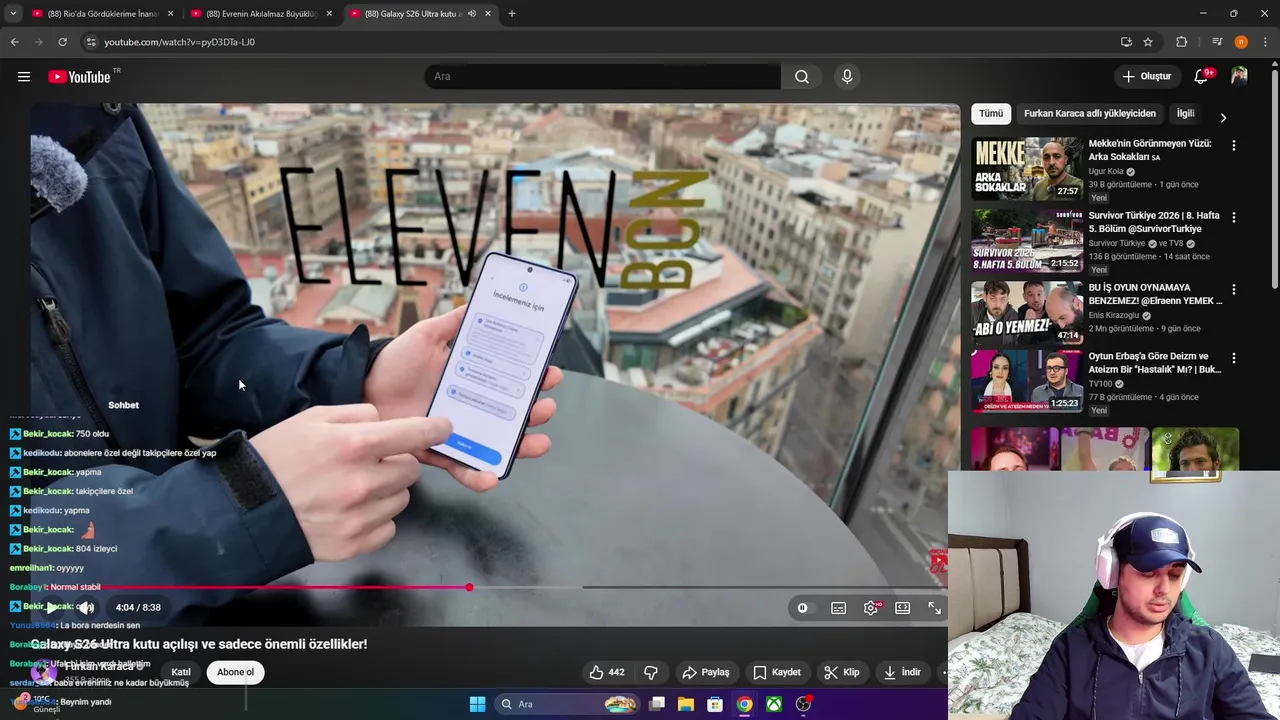
Task: Save the video with Kaydet
Action: 777,673
